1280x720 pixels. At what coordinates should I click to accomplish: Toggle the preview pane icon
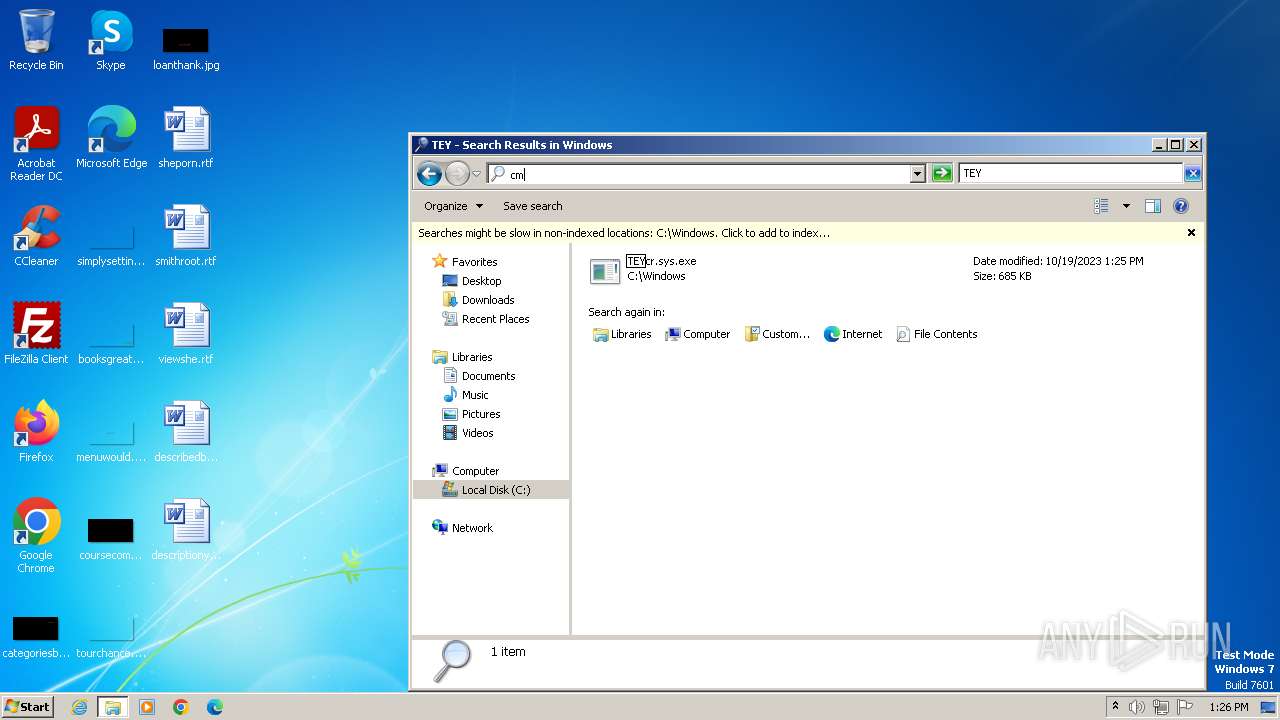tap(1153, 206)
